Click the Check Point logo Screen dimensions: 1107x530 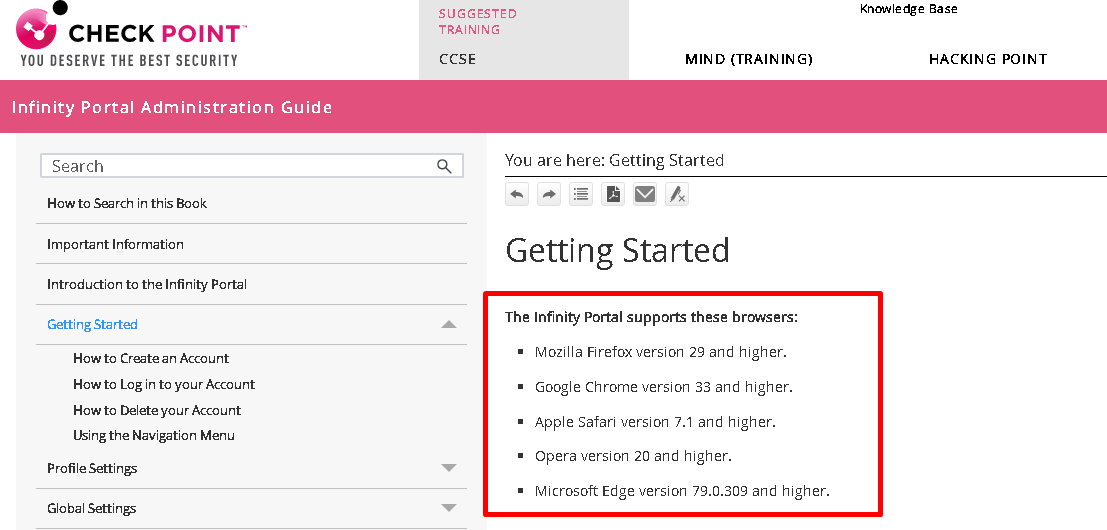[130, 38]
